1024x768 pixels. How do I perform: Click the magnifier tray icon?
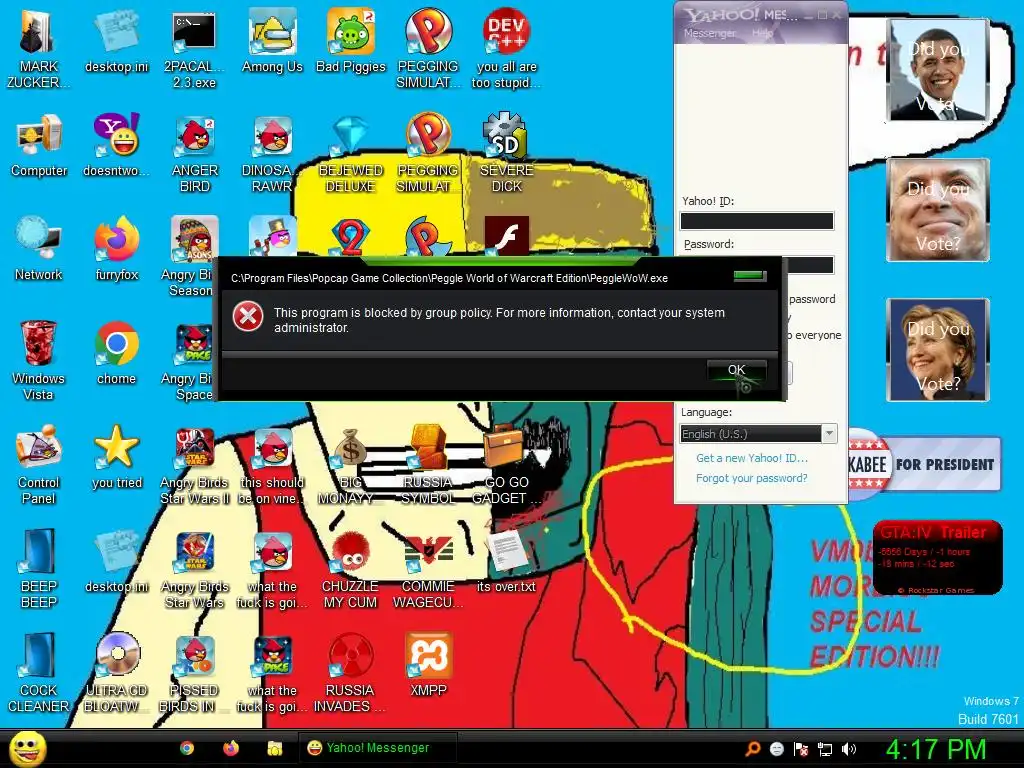752,749
